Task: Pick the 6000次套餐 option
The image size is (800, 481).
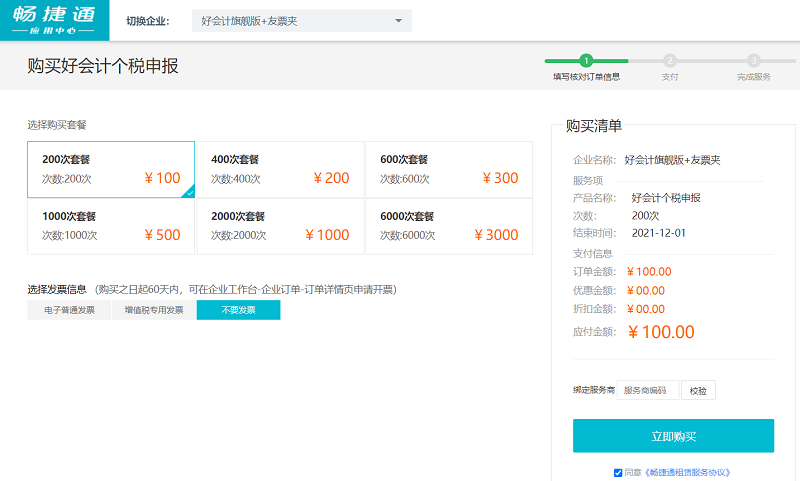Action: tap(449, 227)
